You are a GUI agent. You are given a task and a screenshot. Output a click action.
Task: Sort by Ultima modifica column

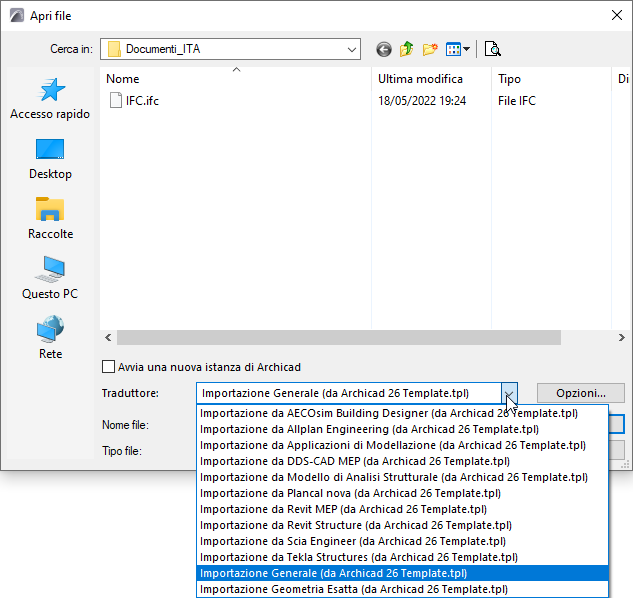tap(431, 79)
